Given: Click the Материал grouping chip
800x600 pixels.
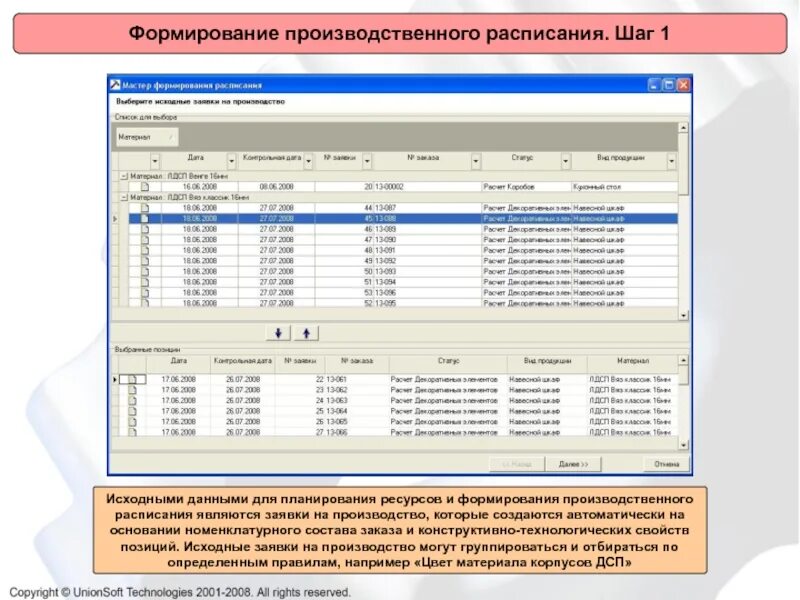Looking at the screenshot, I should tap(146, 137).
